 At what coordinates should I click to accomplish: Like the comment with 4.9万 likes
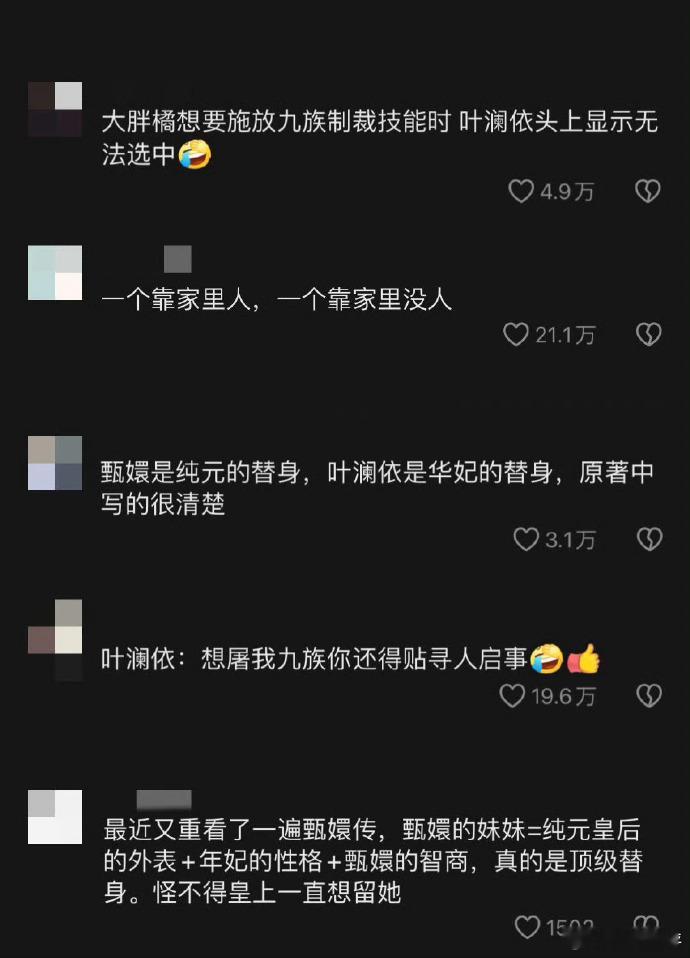[x=521, y=191]
